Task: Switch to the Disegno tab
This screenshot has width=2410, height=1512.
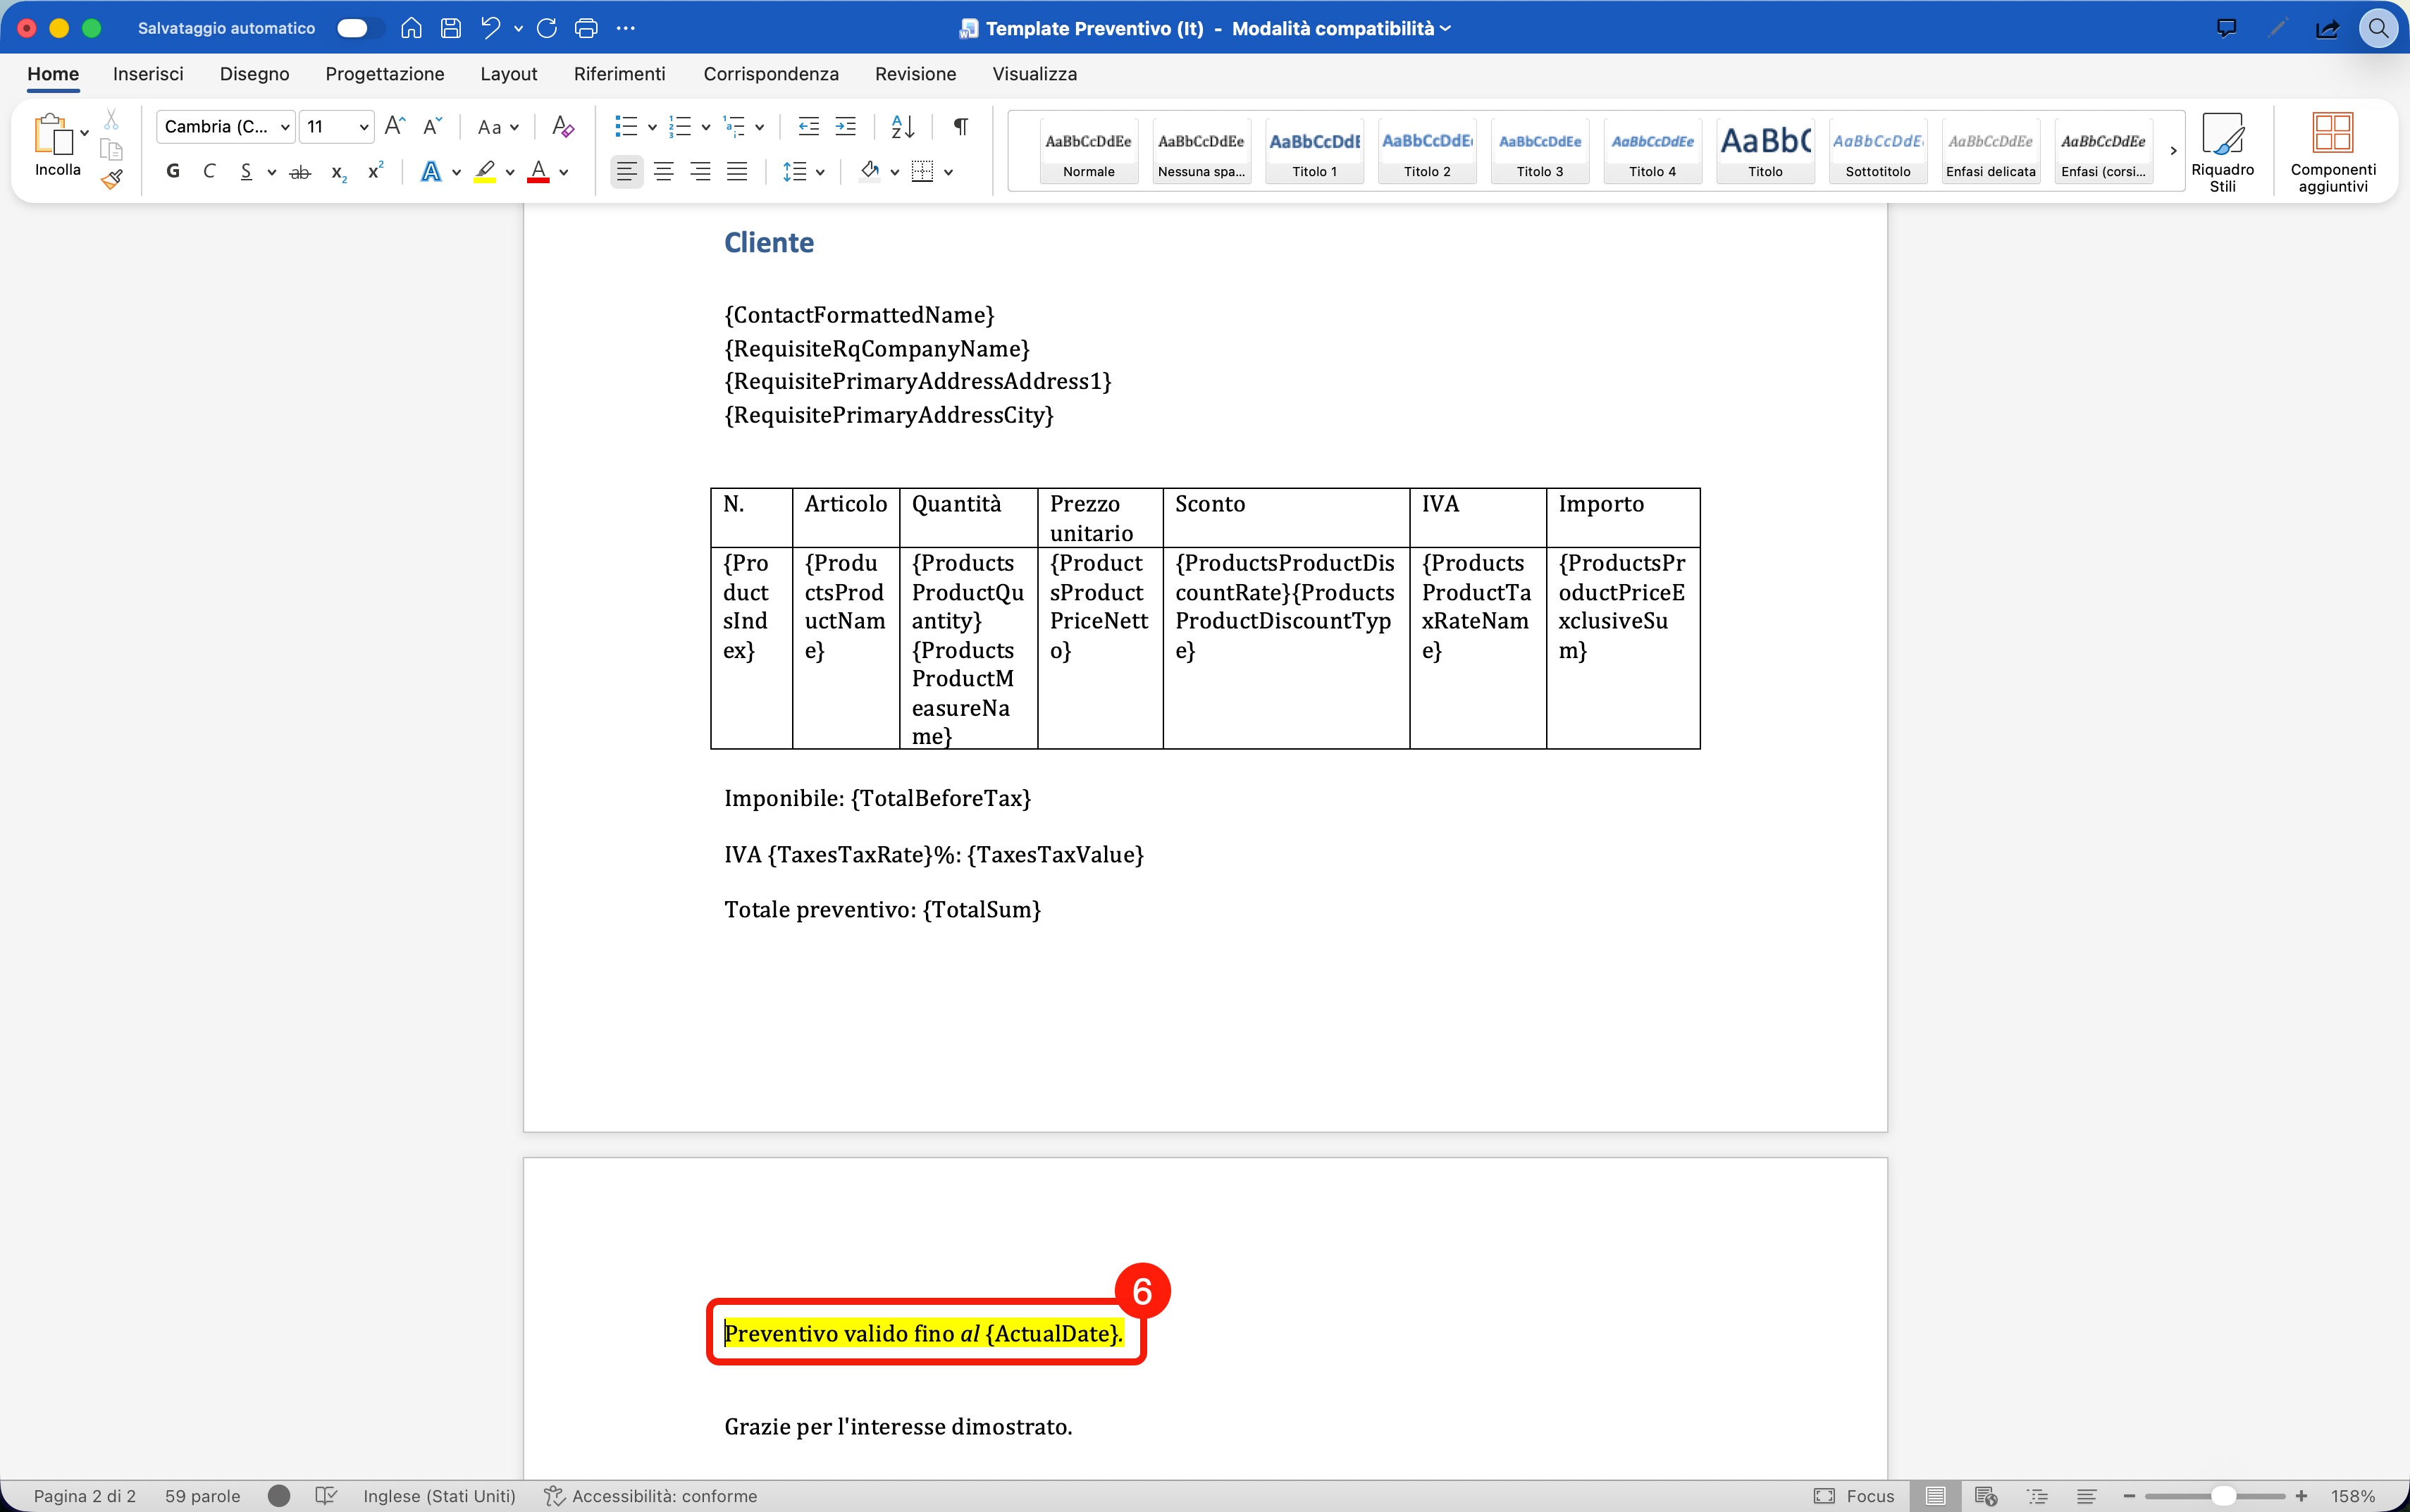Action: (x=254, y=74)
